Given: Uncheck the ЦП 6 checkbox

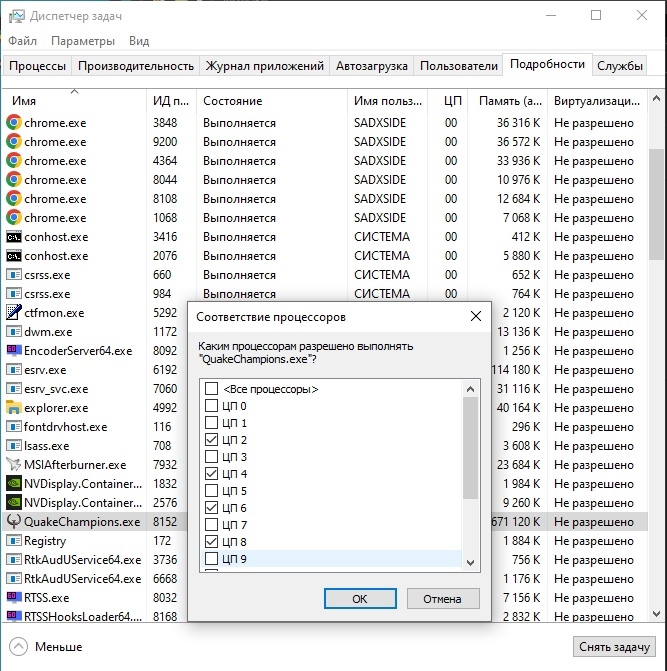Looking at the screenshot, I should click(x=211, y=508).
